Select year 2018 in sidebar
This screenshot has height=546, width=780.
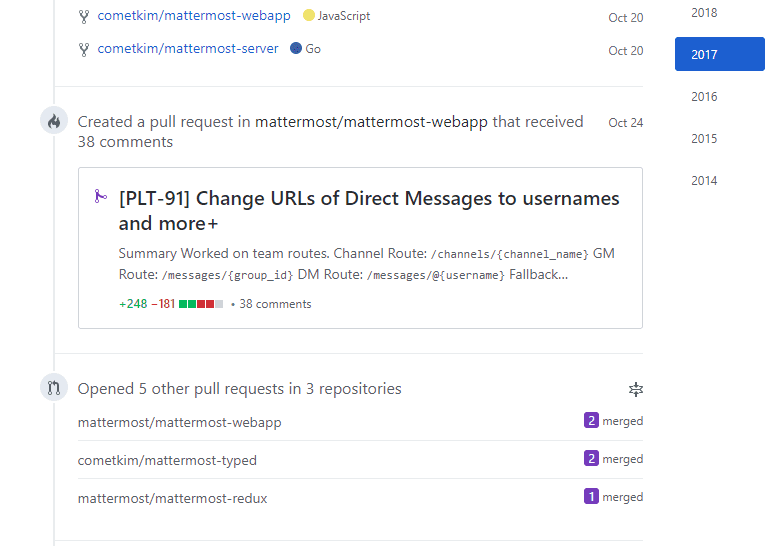click(x=704, y=13)
